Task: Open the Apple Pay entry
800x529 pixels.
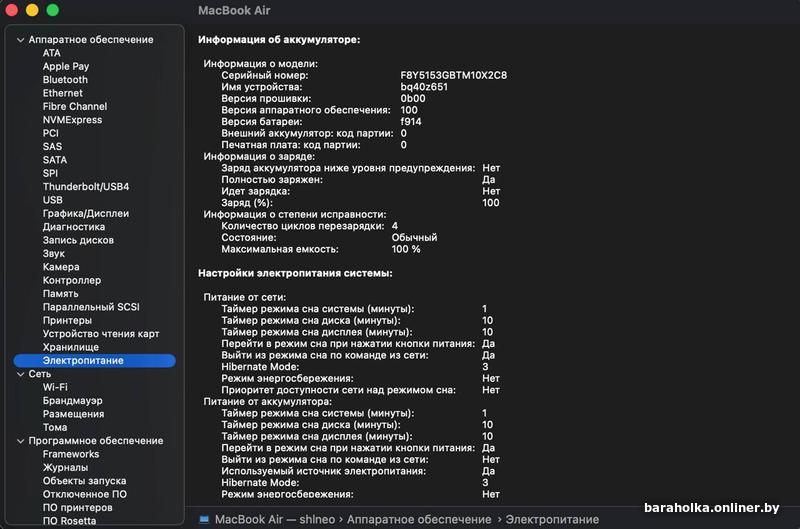Action: 66,67
